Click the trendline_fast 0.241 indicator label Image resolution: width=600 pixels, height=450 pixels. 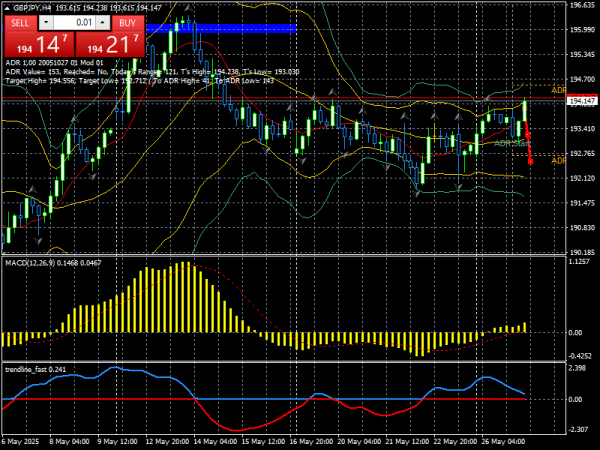click(x=35, y=369)
